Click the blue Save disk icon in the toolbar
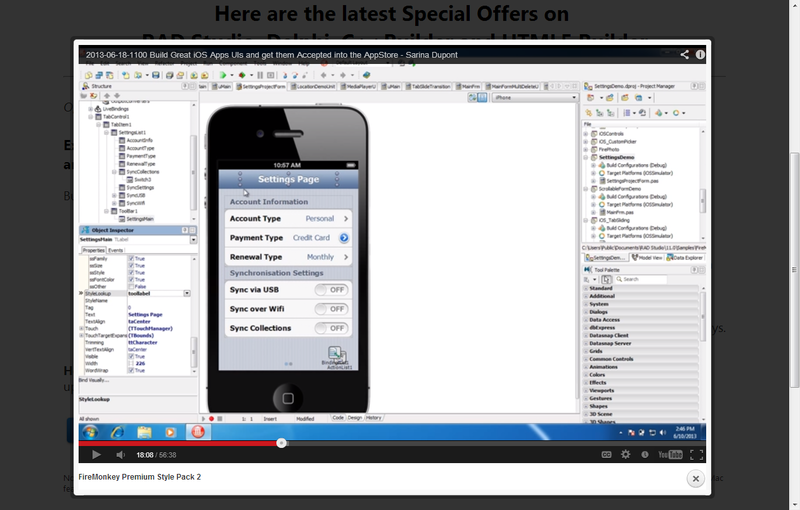This screenshot has height=510, width=800. tap(156, 75)
